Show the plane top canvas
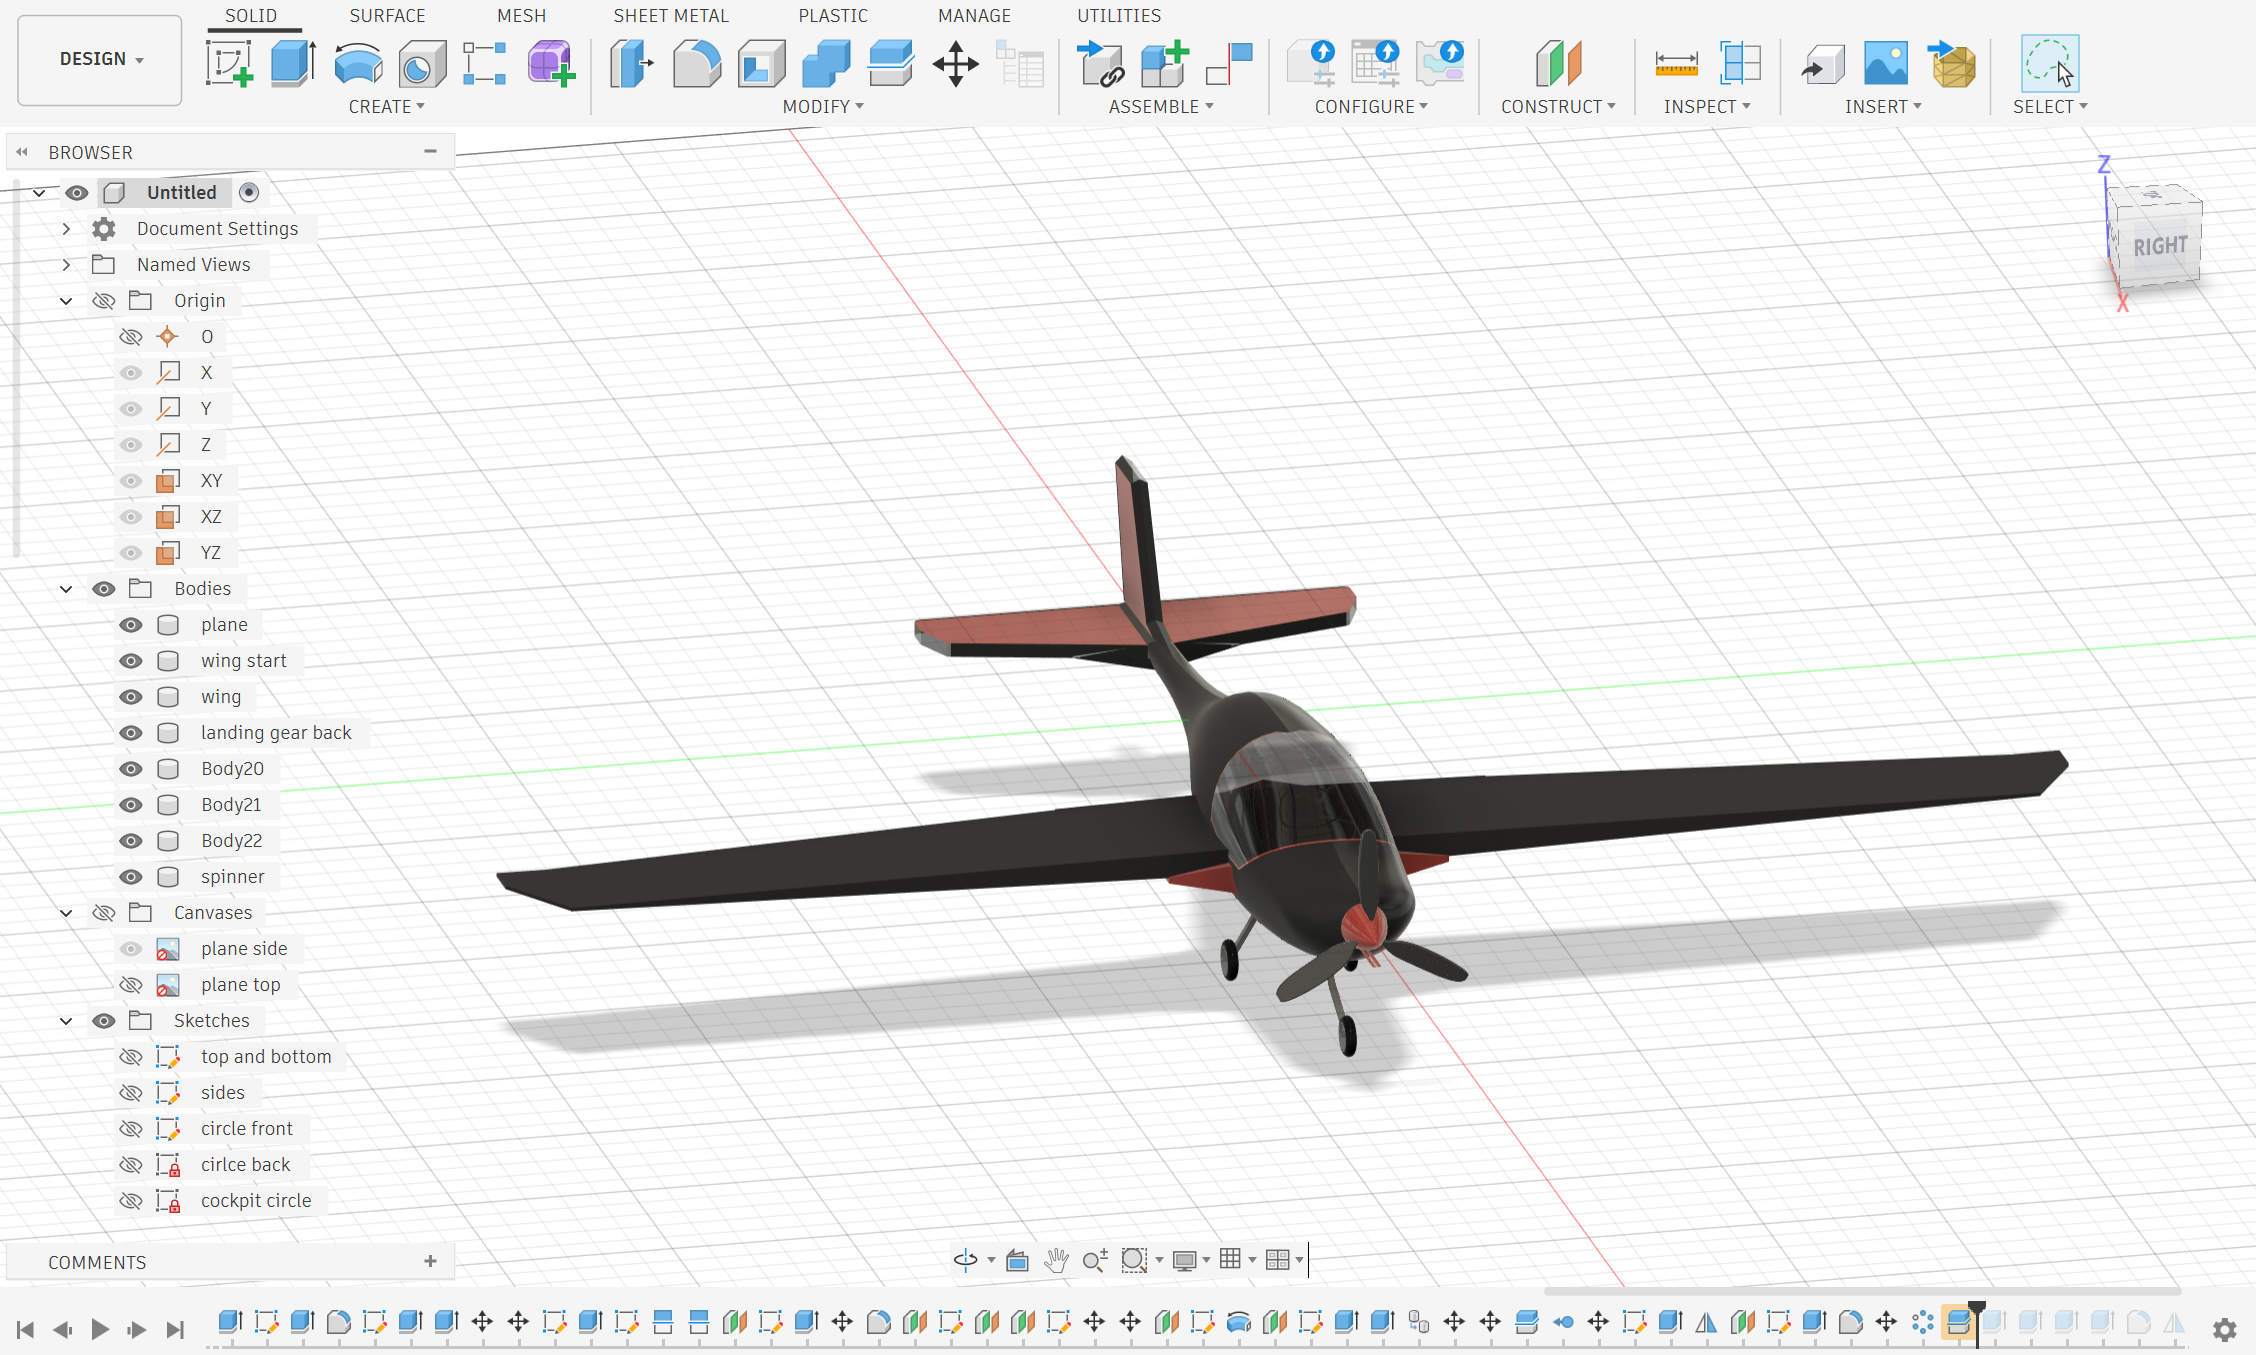2256x1355 pixels. (x=131, y=985)
